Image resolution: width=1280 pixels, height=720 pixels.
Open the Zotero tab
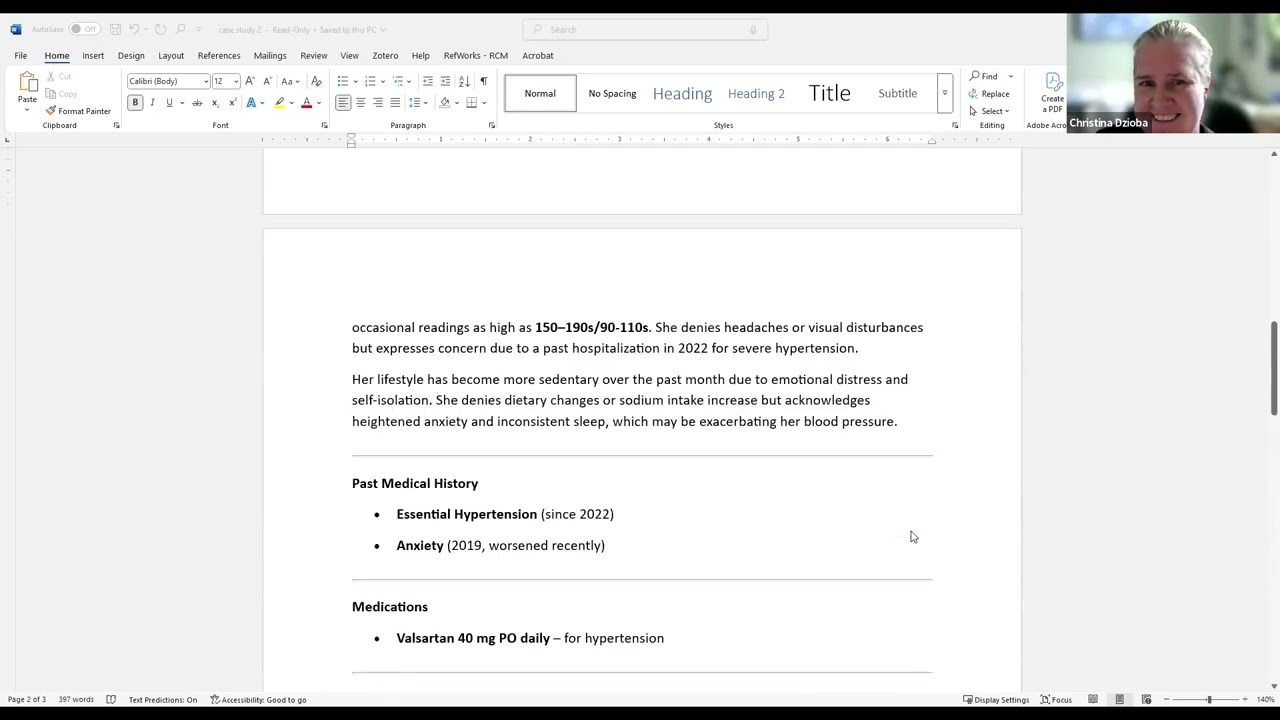385,55
